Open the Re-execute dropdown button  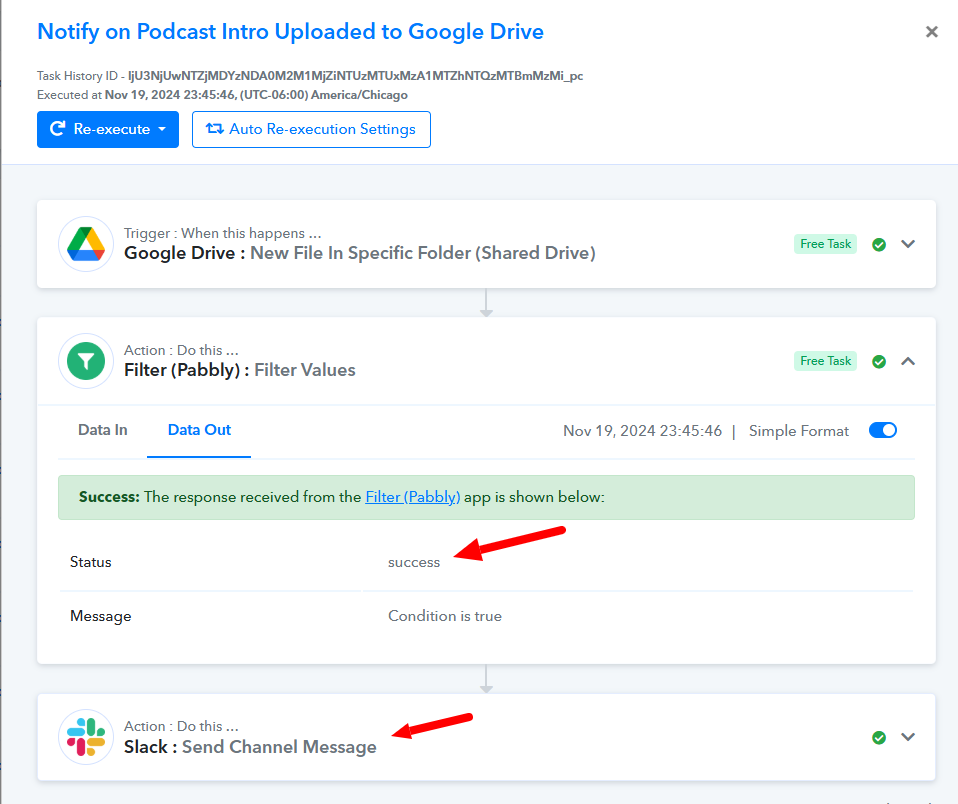point(108,130)
